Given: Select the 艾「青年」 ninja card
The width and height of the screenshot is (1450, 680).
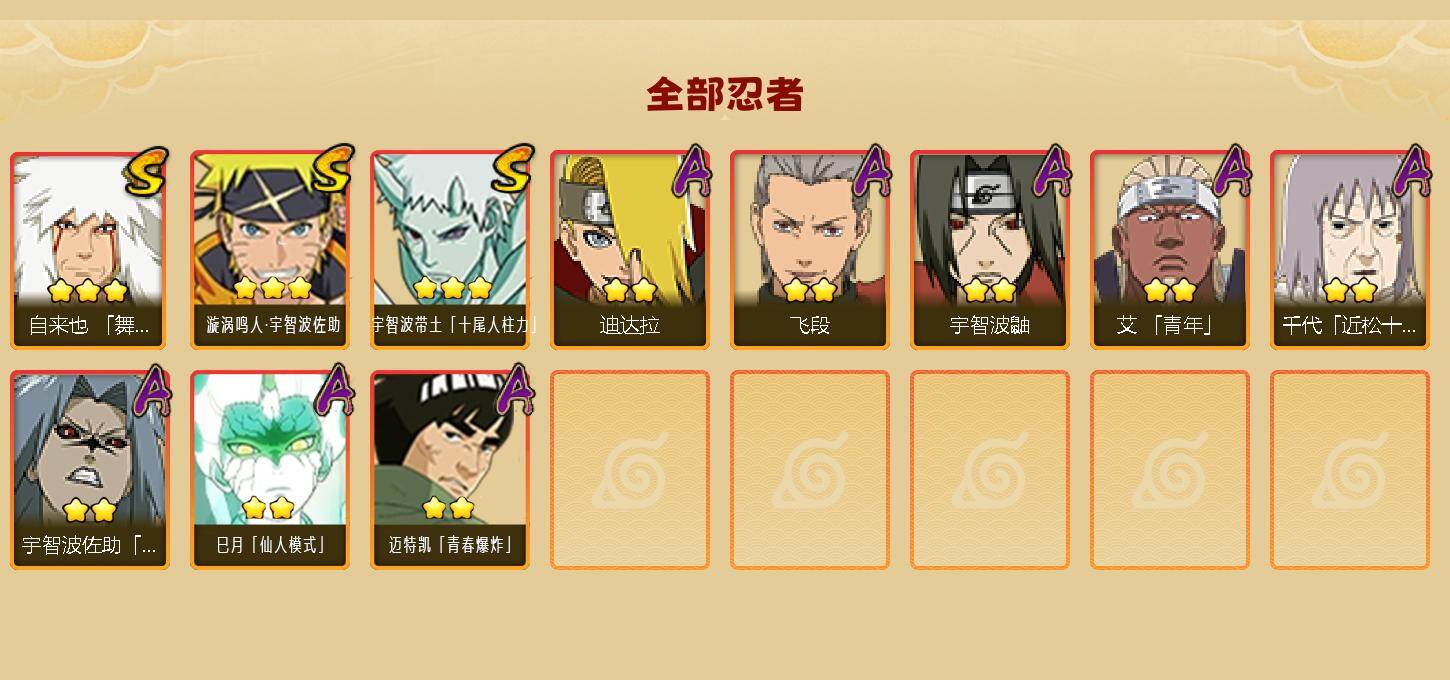Looking at the screenshot, I should coord(1170,250).
